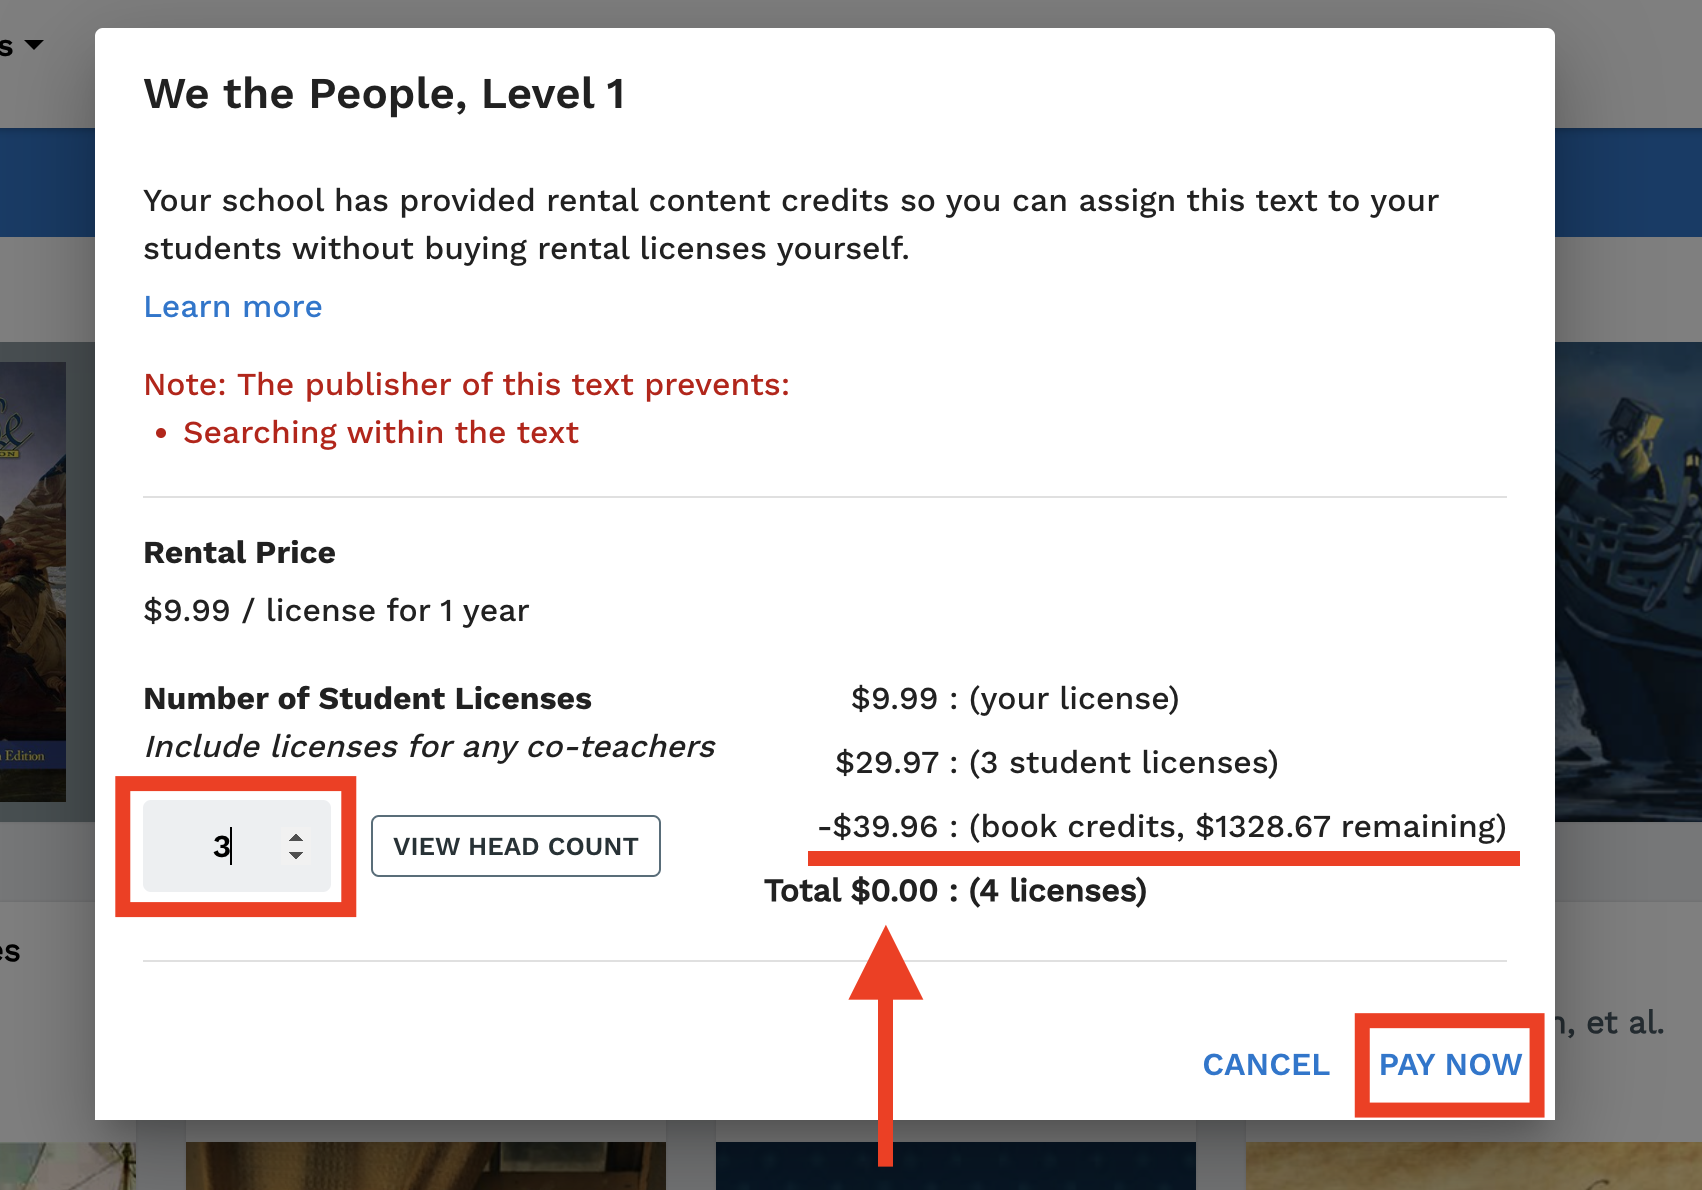Select the left book cover behind dialog
This screenshot has width=1702, height=1190.
(x=33, y=582)
